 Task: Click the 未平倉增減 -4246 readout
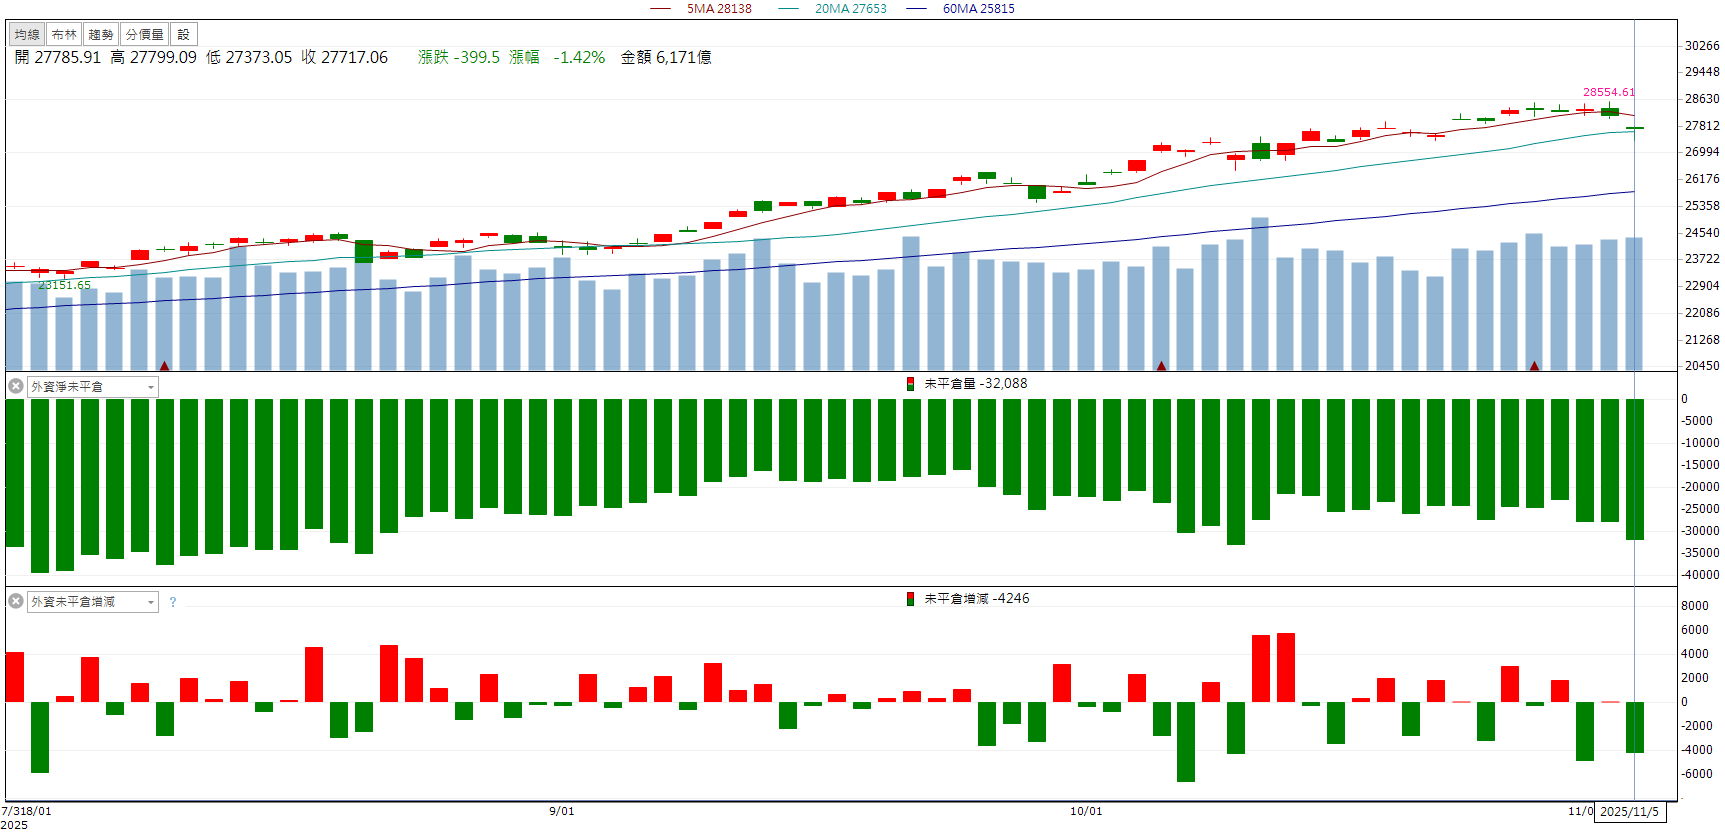[977, 599]
